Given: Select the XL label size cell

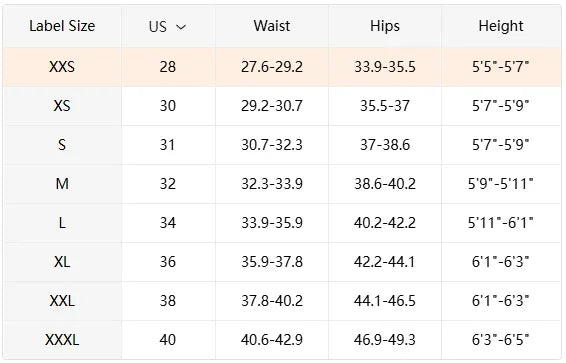Looking at the screenshot, I should (62, 262).
